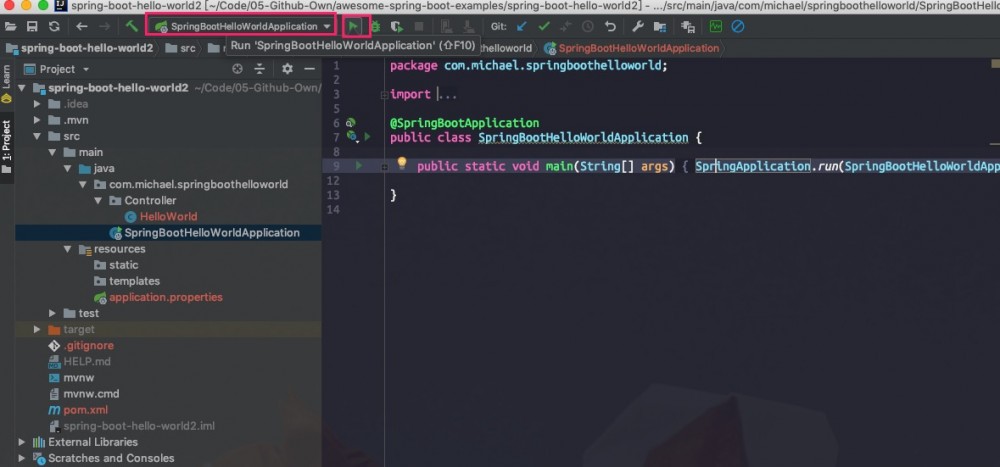Select the mvnw.cmd file
Viewport: 1000px width, 467px height.
pyautogui.click(x=91, y=394)
